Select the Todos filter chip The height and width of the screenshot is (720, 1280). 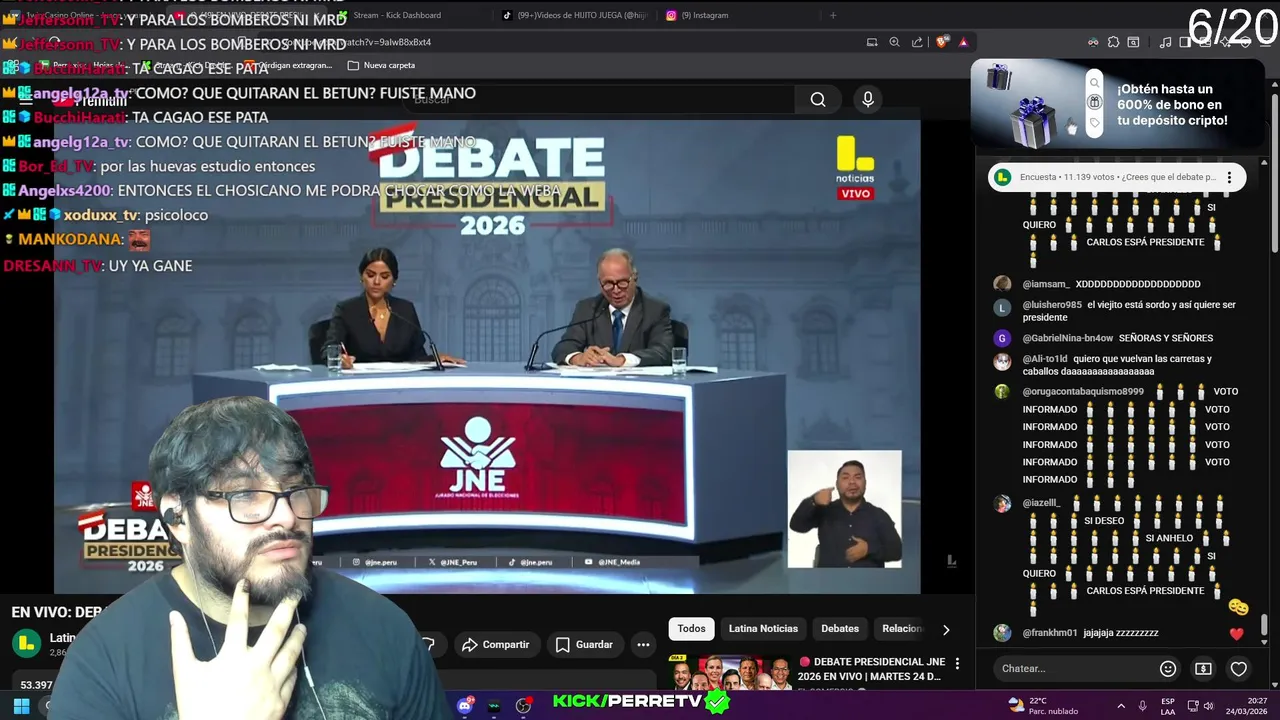[x=691, y=629]
